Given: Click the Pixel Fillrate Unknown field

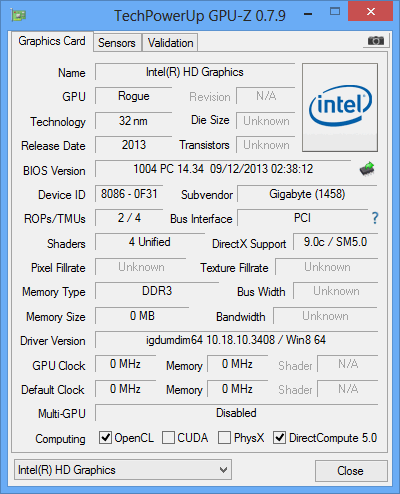Looking at the screenshot, I should [141, 267].
